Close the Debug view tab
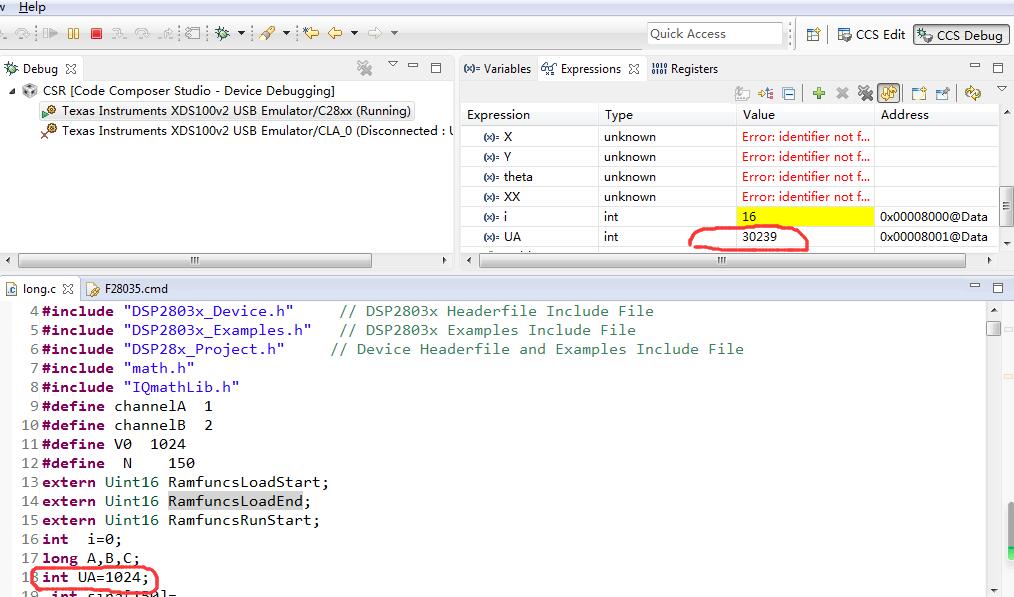1014x597 pixels. 71,69
